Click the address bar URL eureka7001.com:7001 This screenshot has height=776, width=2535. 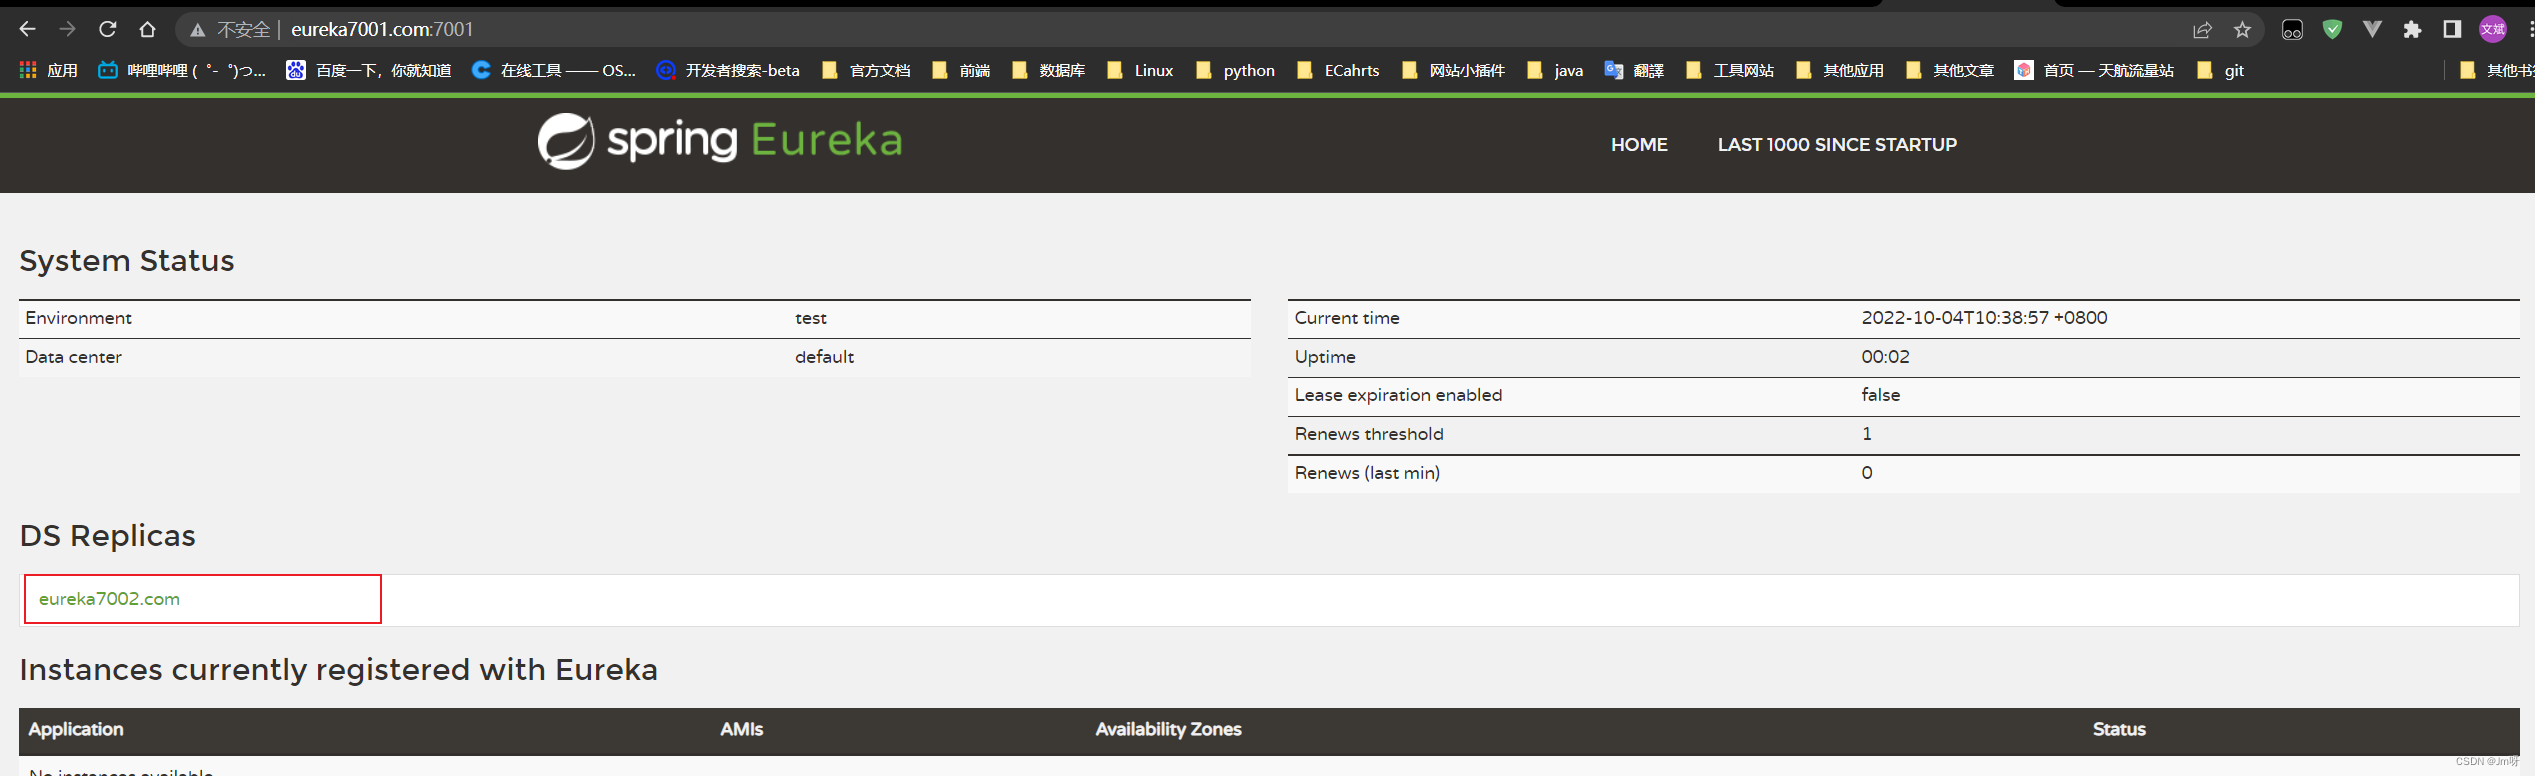[x=382, y=29]
